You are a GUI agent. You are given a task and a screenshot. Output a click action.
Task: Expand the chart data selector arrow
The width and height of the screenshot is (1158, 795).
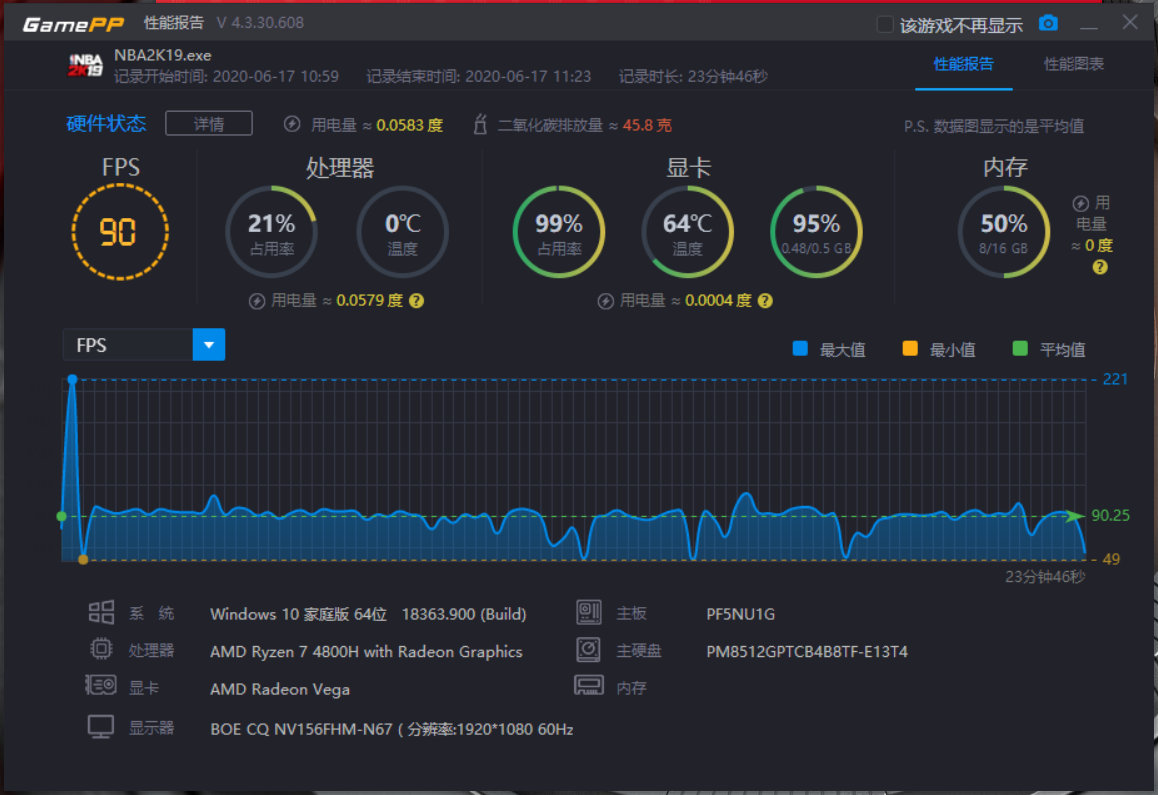pos(209,345)
